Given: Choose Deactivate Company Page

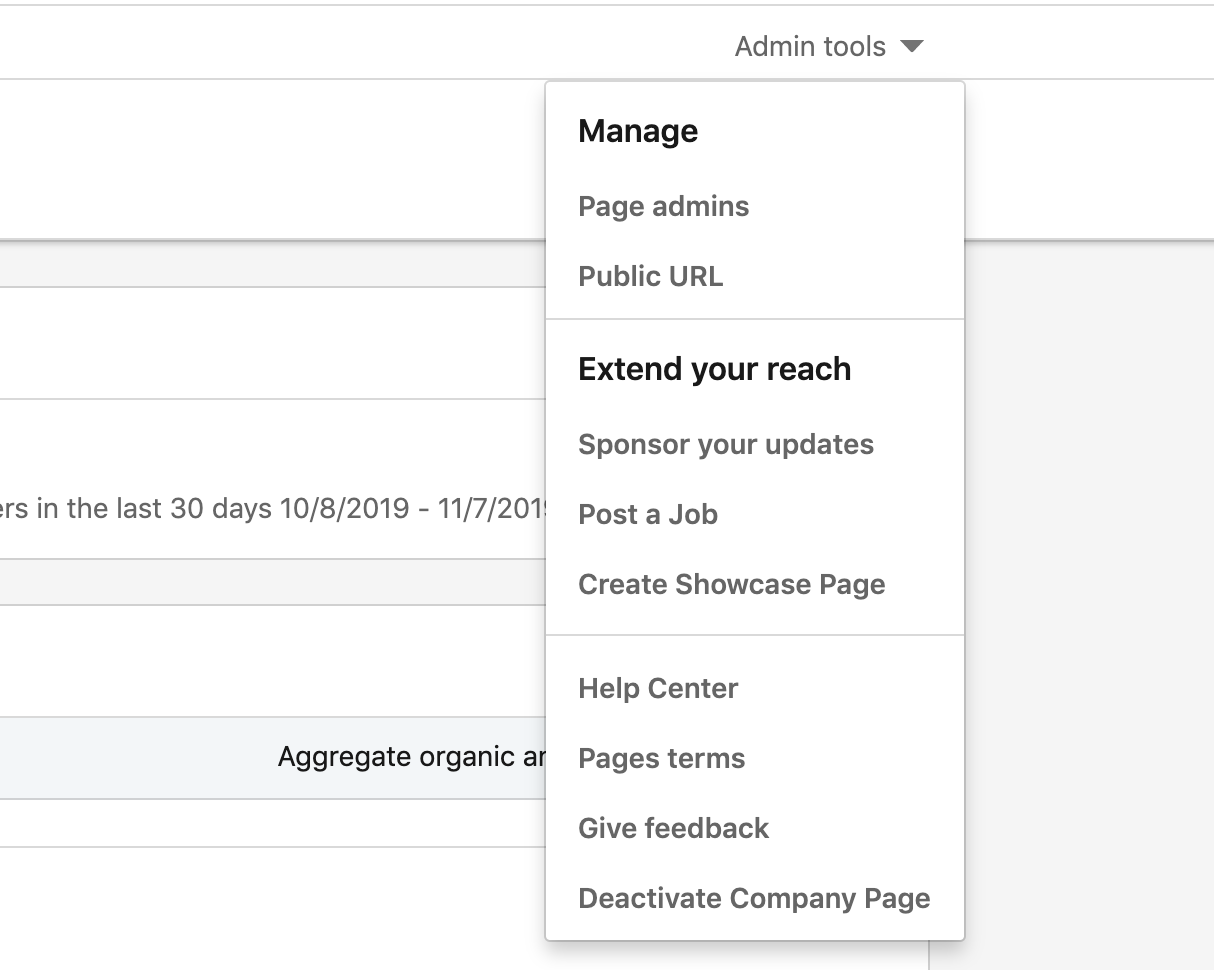Looking at the screenshot, I should click(754, 899).
